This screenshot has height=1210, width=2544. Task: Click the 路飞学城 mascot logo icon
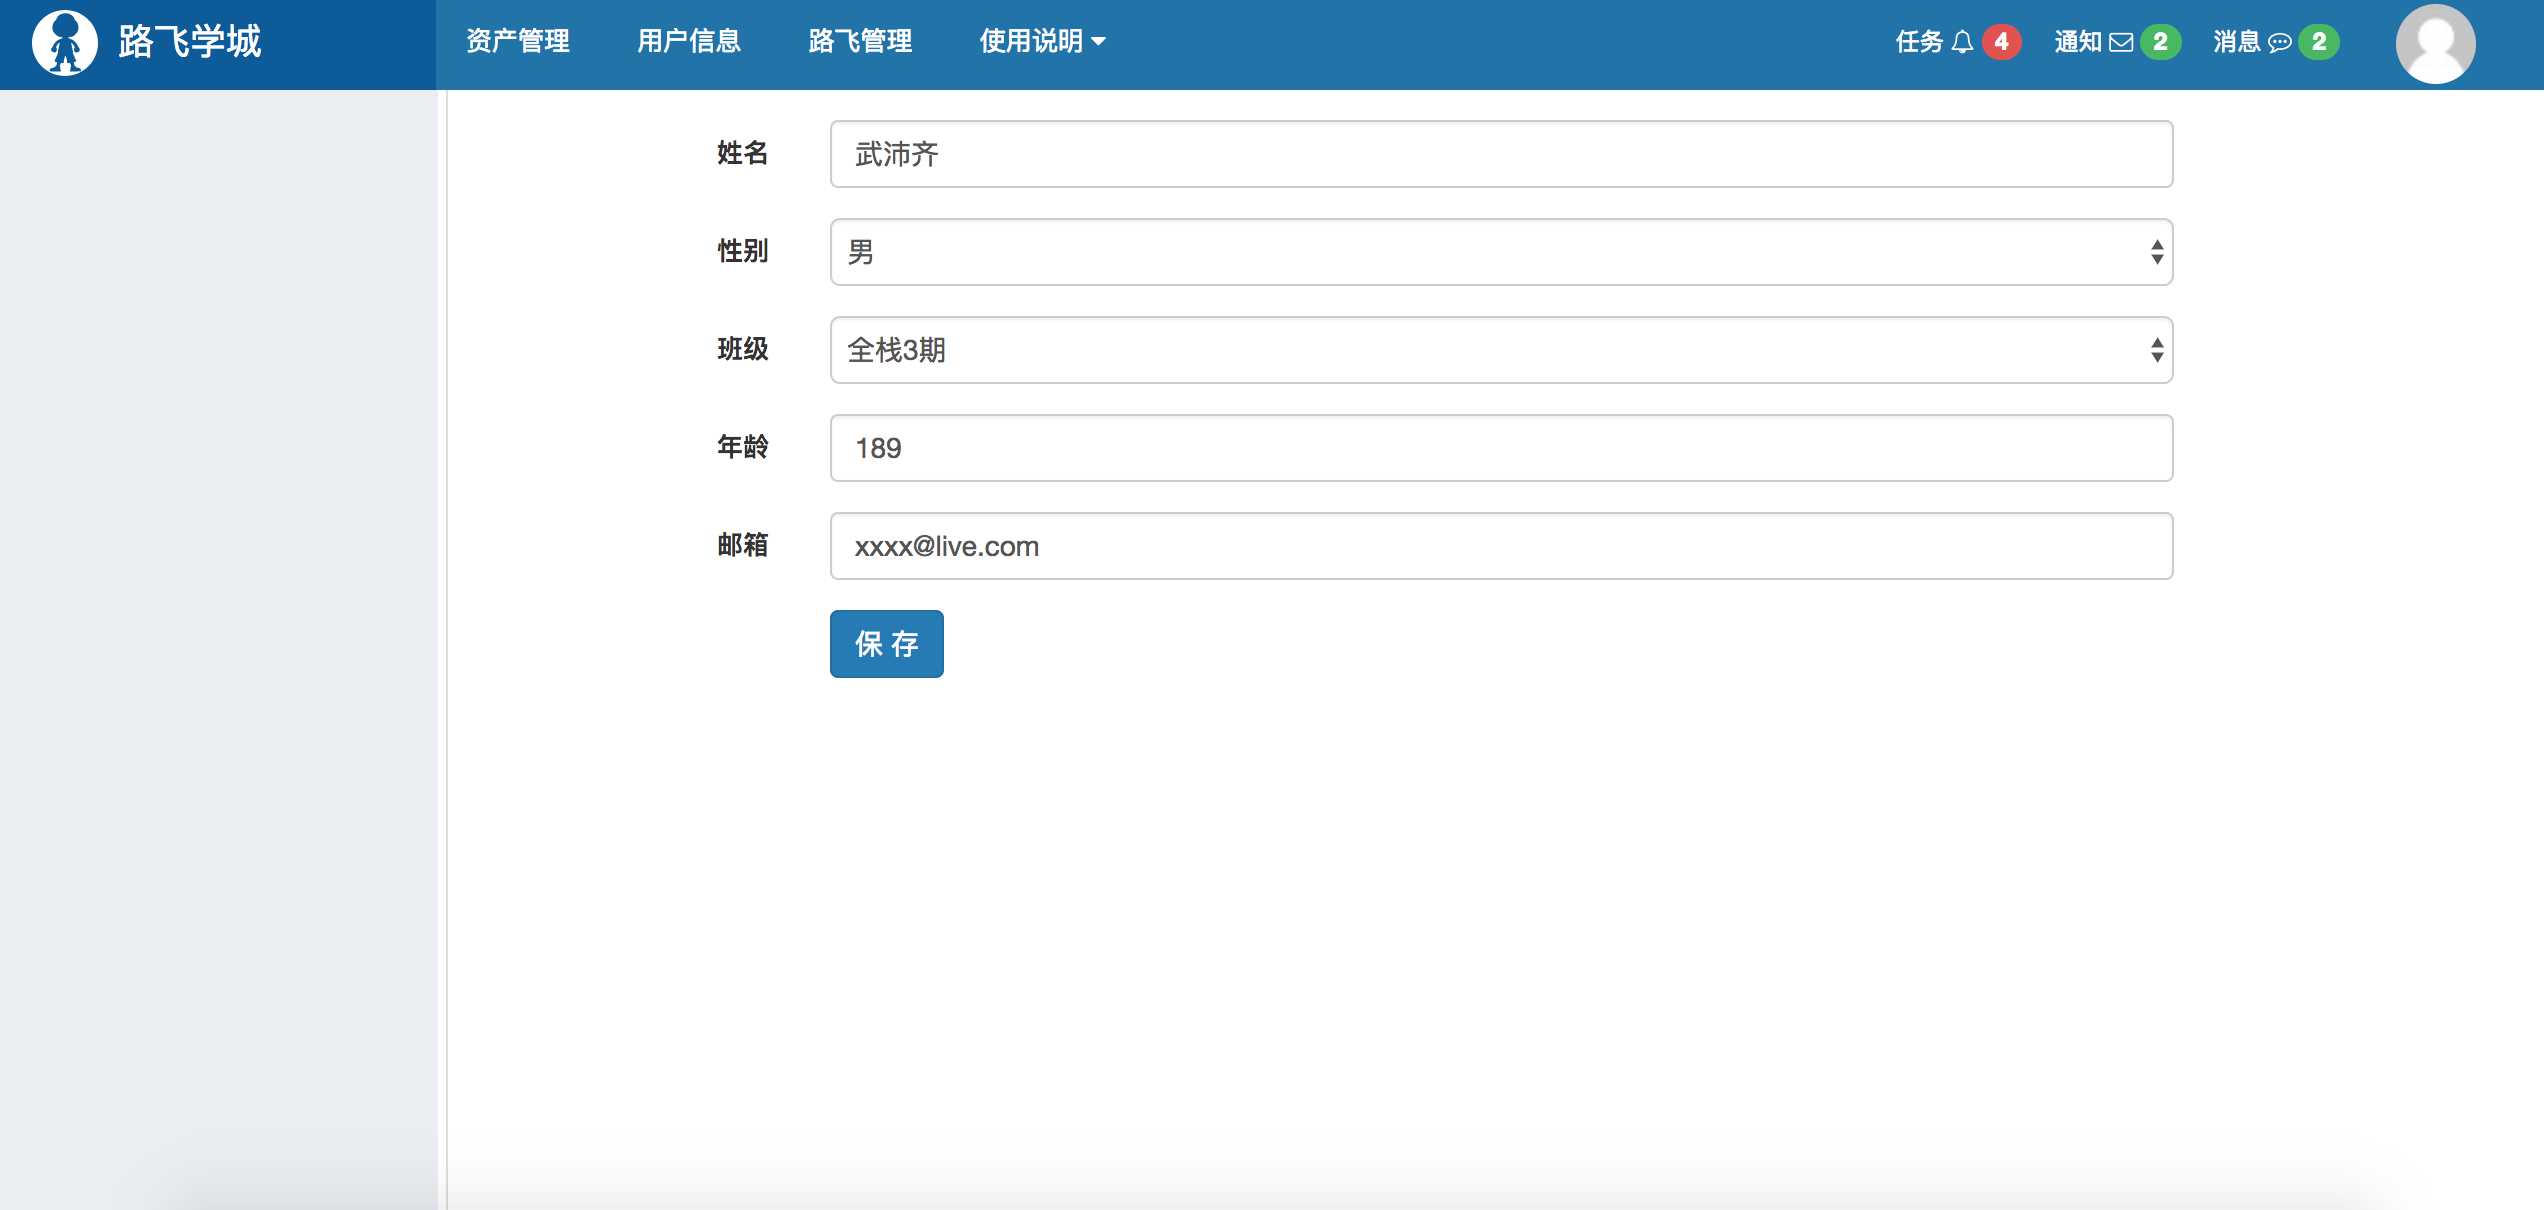pos(65,43)
